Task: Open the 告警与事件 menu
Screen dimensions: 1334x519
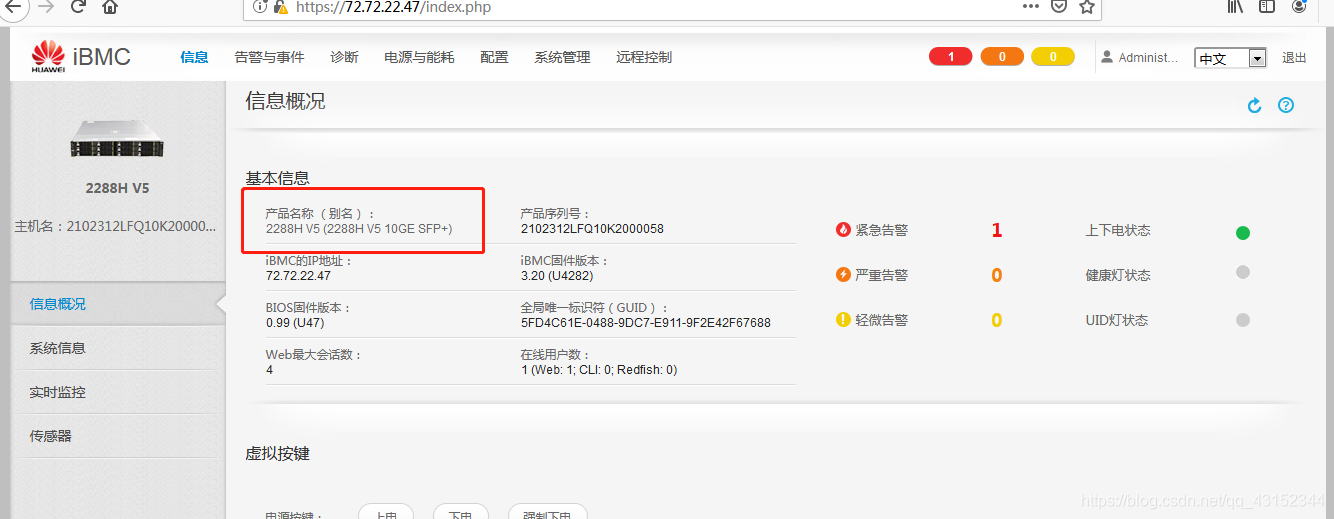Action: tap(269, 57)
